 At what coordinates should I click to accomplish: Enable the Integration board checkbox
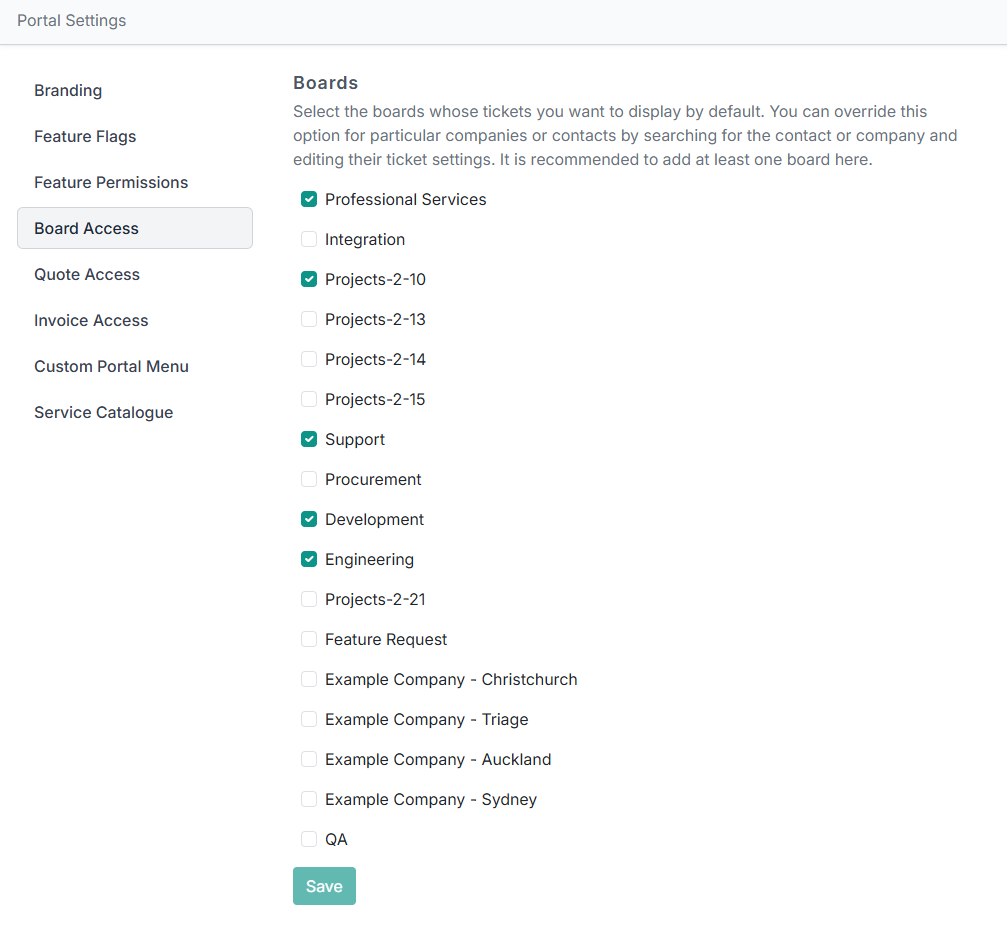click(309, 239)
